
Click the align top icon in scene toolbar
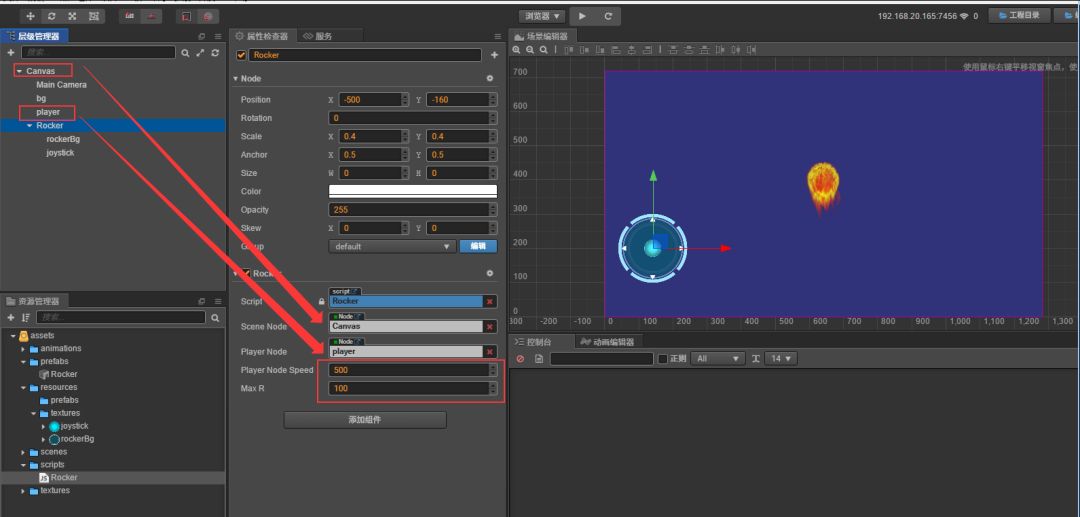coord(570,50)
